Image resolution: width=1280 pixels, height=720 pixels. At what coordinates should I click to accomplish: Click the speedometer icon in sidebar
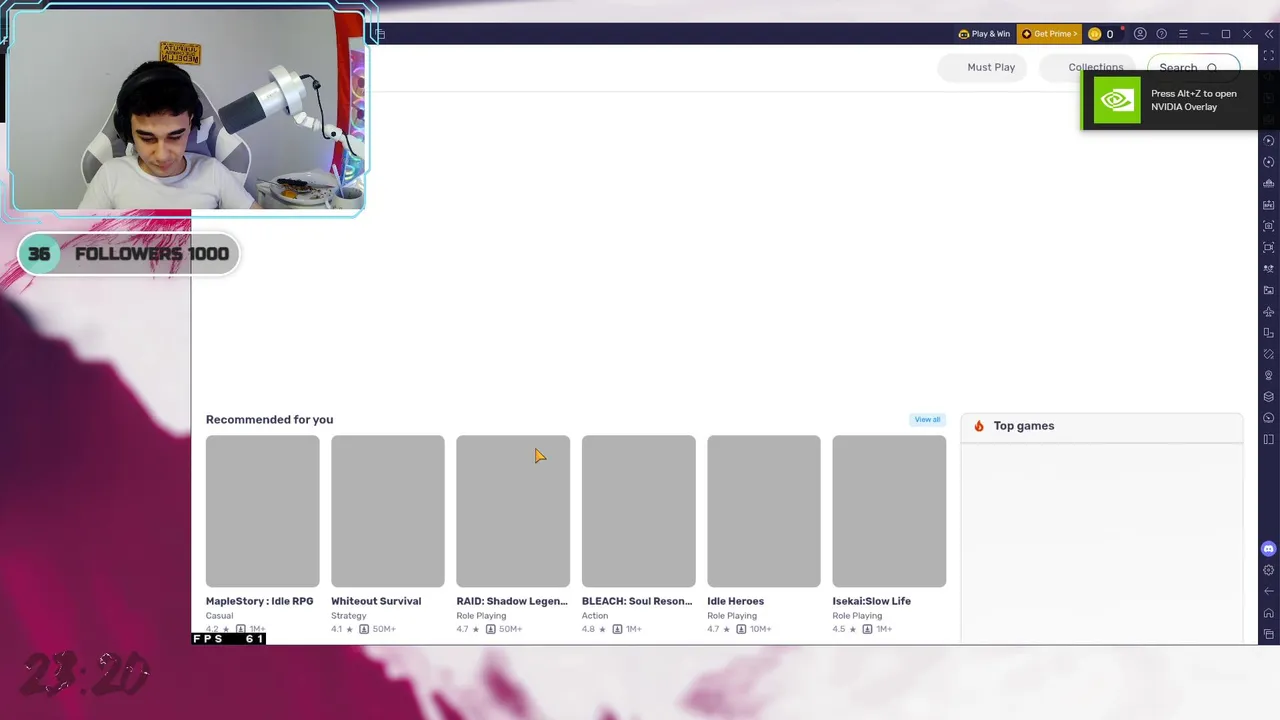(1269, 418)
